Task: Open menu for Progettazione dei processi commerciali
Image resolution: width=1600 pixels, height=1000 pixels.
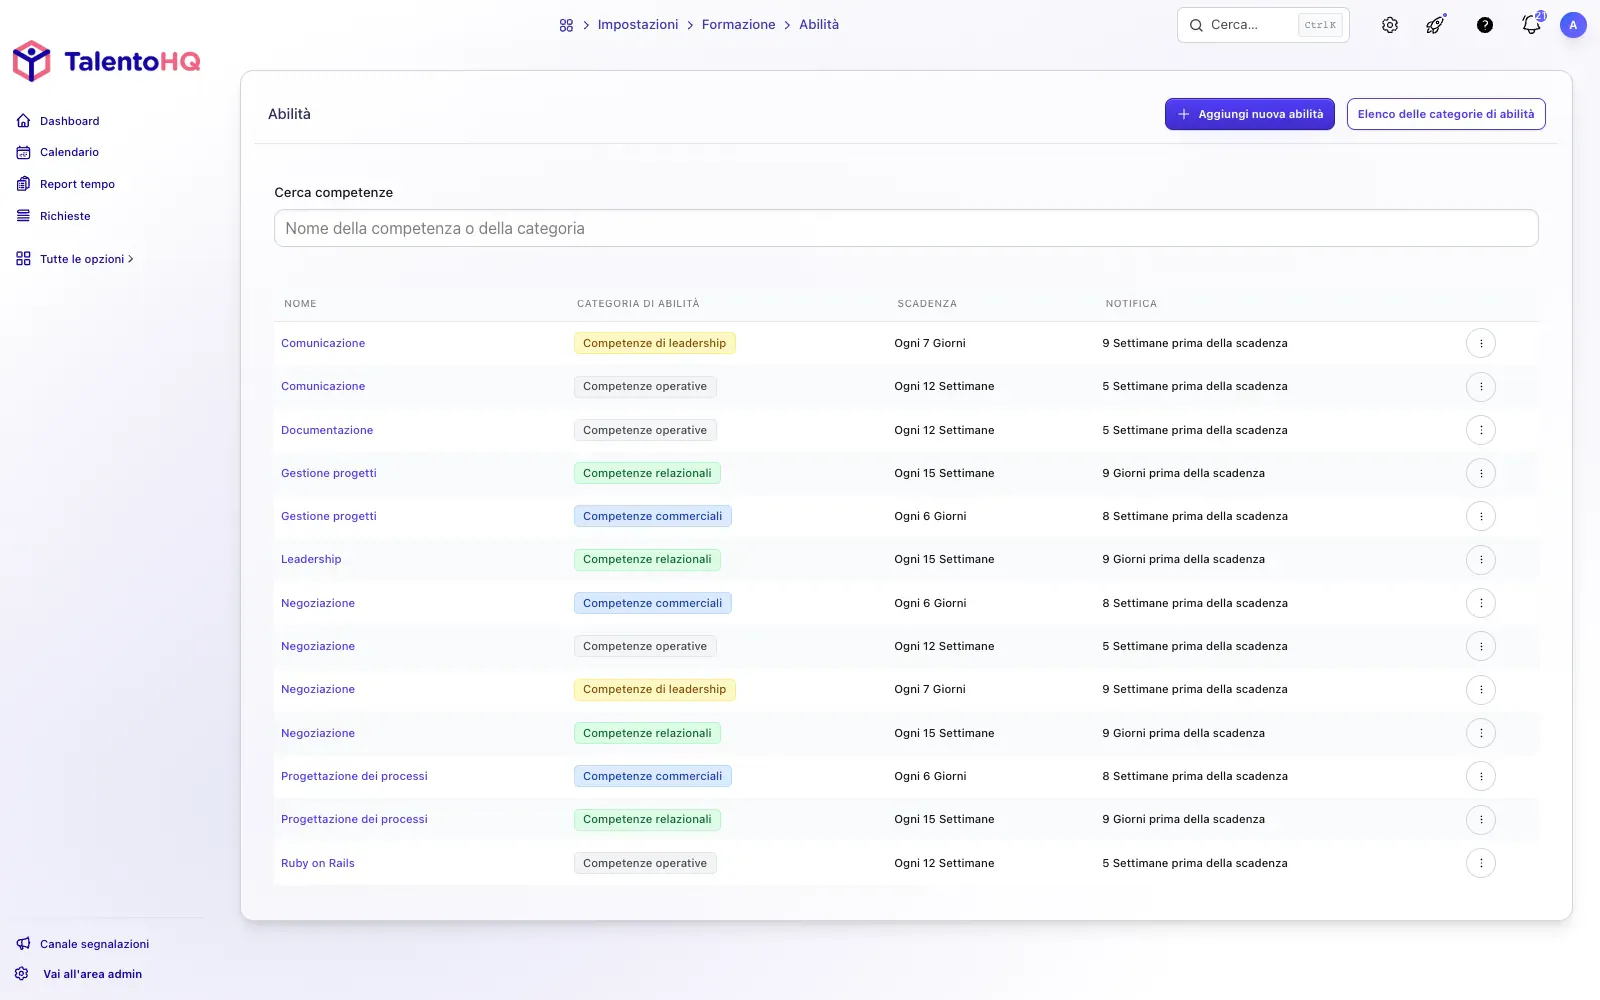Action: (1481, 776)
